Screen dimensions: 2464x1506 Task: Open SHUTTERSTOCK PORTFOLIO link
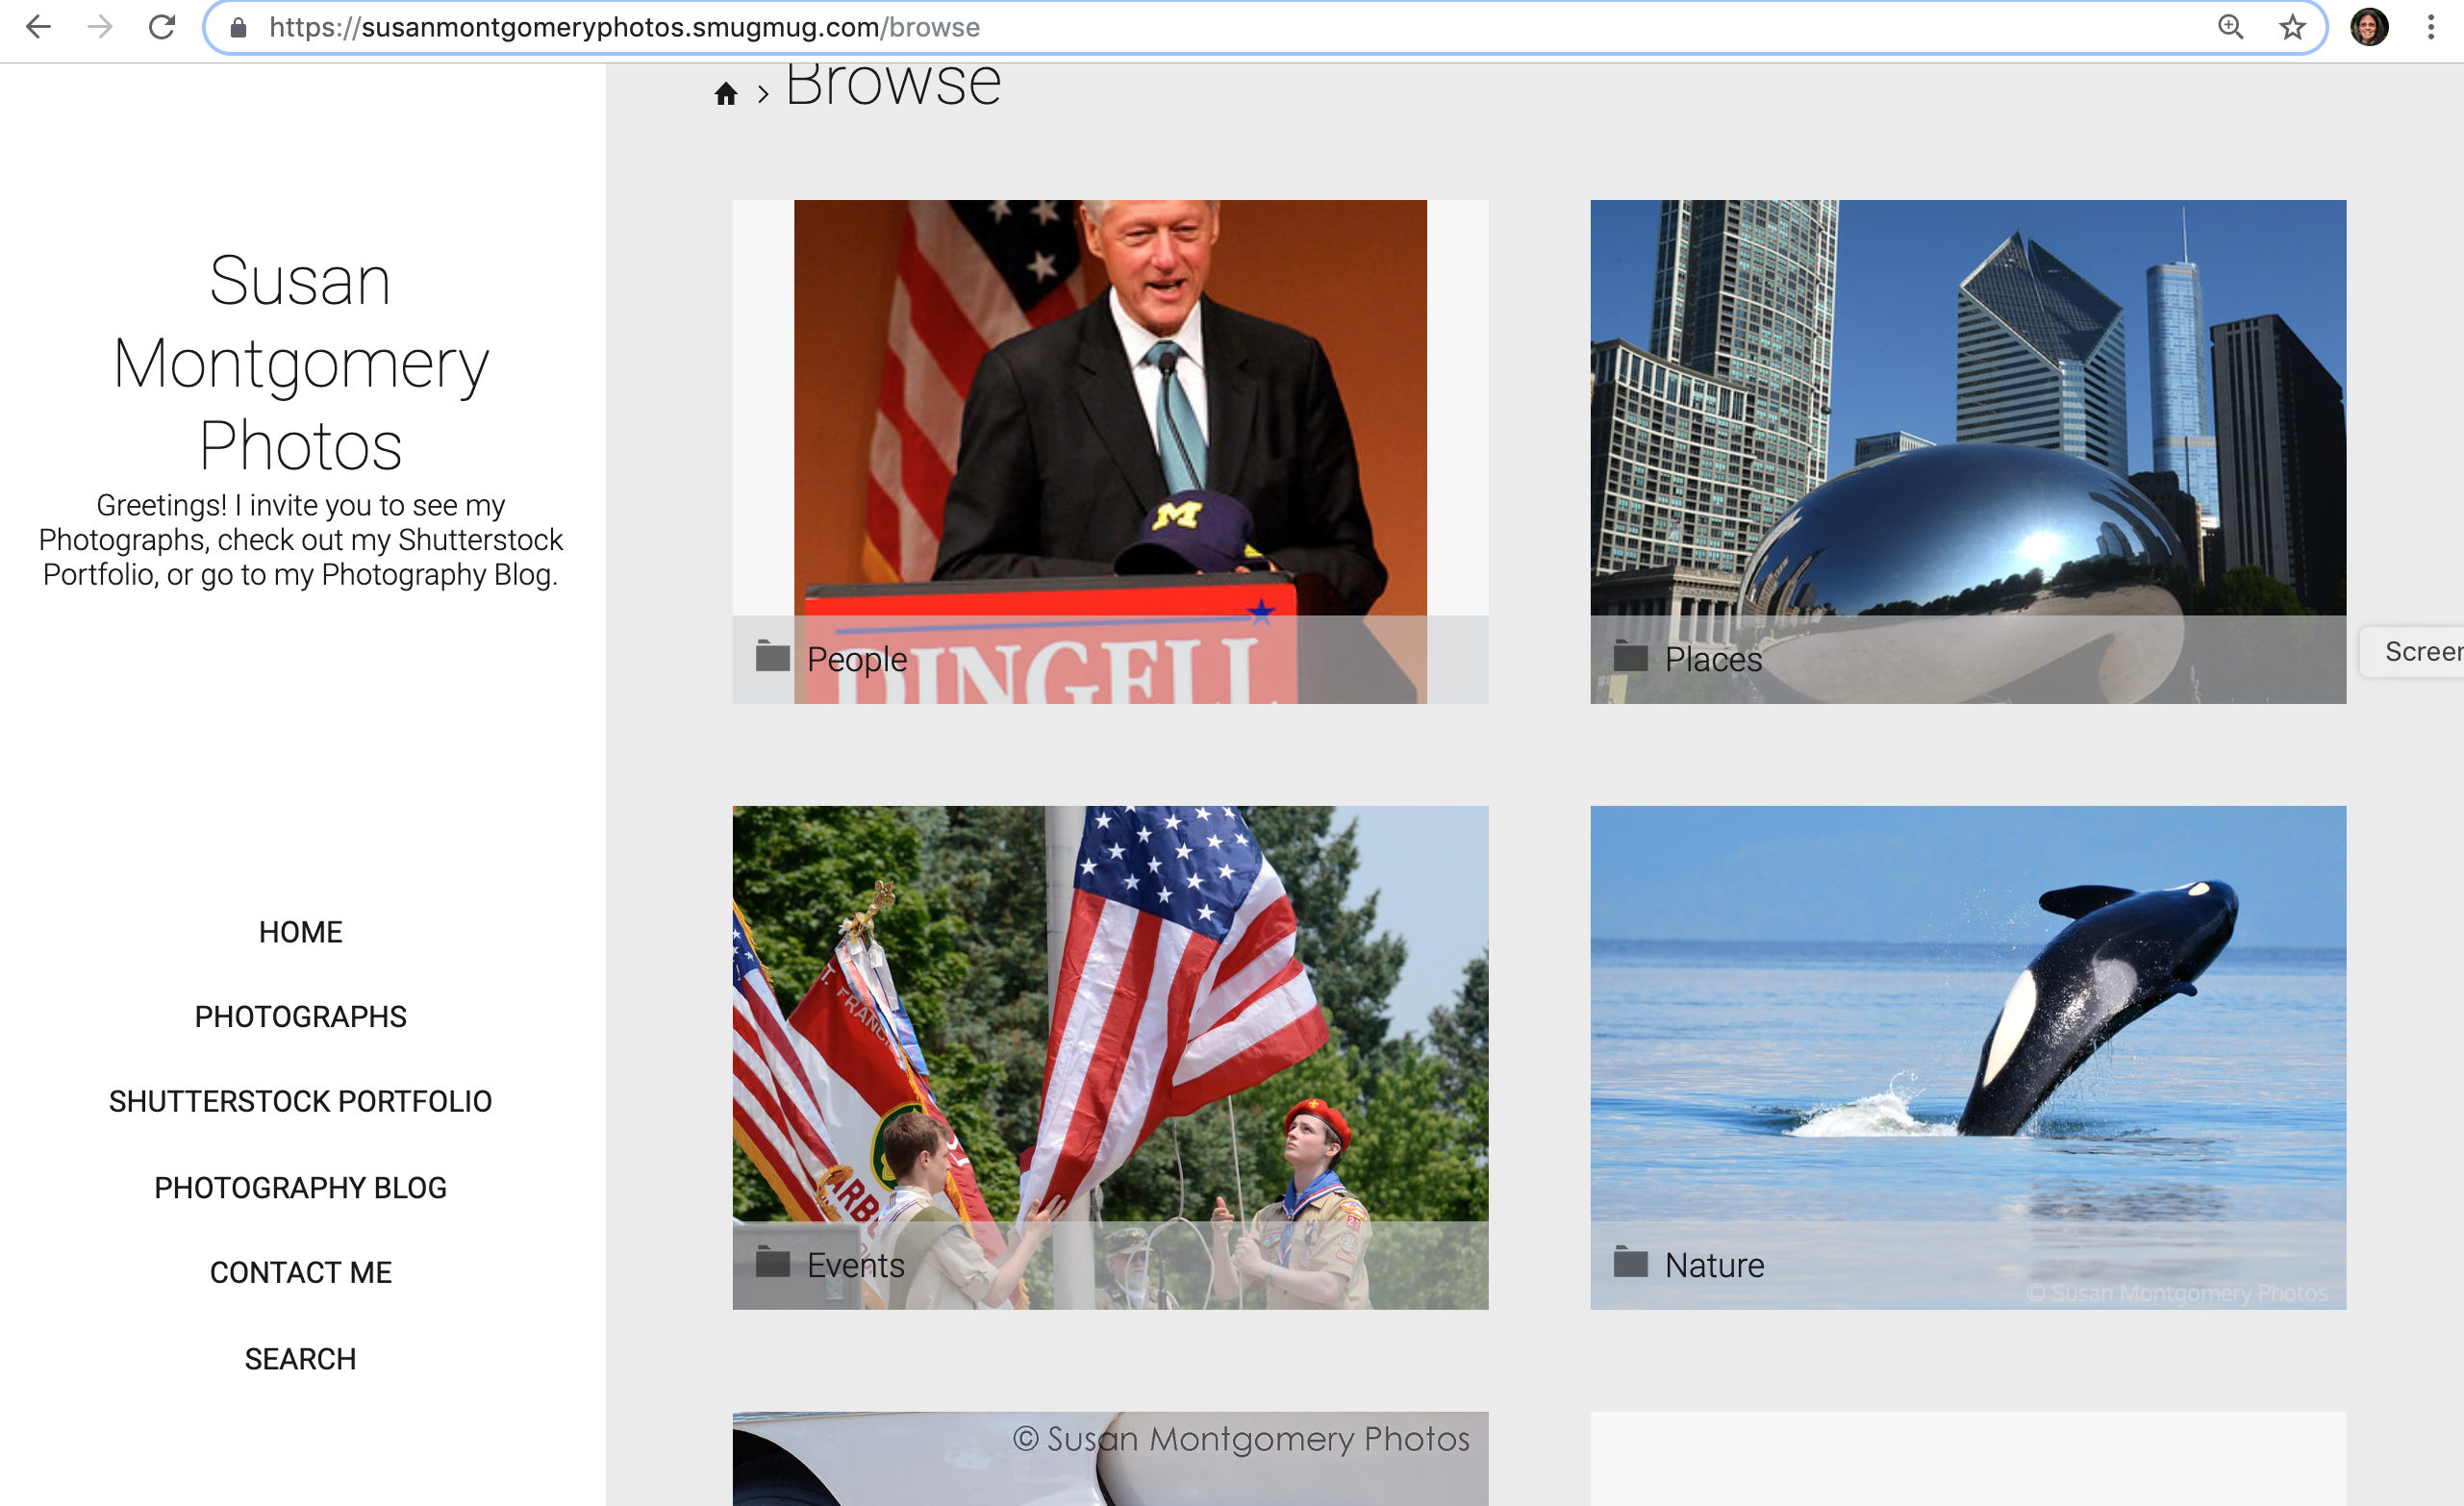(300, 1102)
